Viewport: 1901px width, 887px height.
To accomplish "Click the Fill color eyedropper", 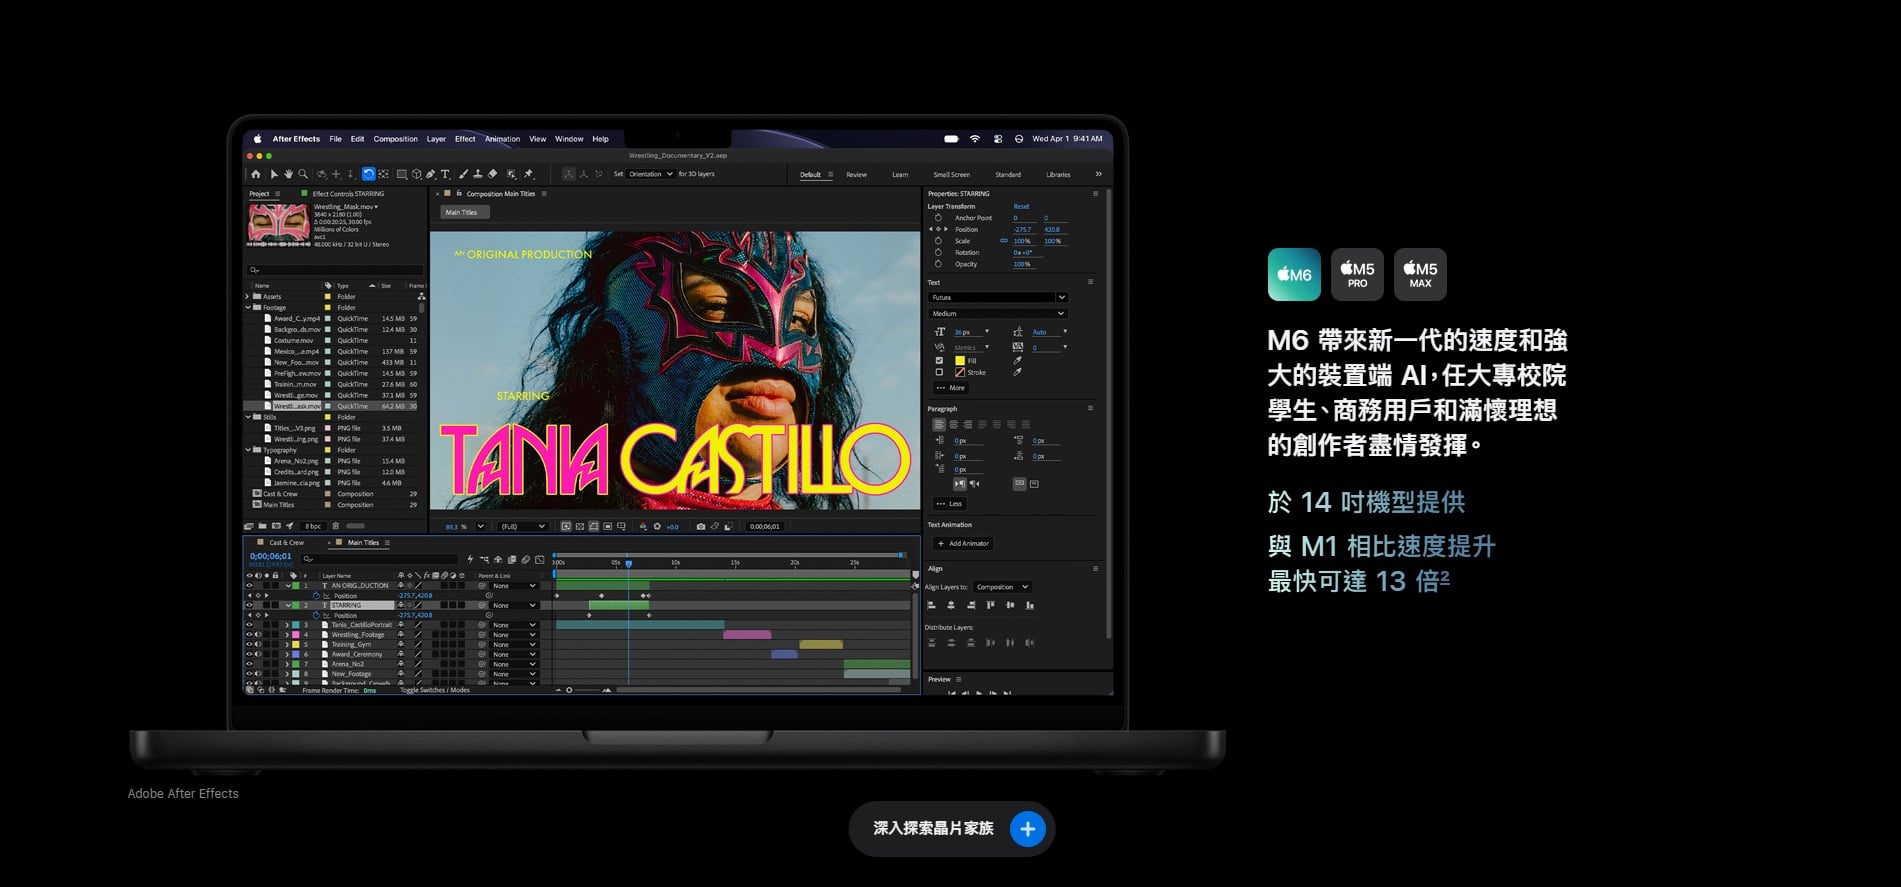I will [x=1017, y=361].
